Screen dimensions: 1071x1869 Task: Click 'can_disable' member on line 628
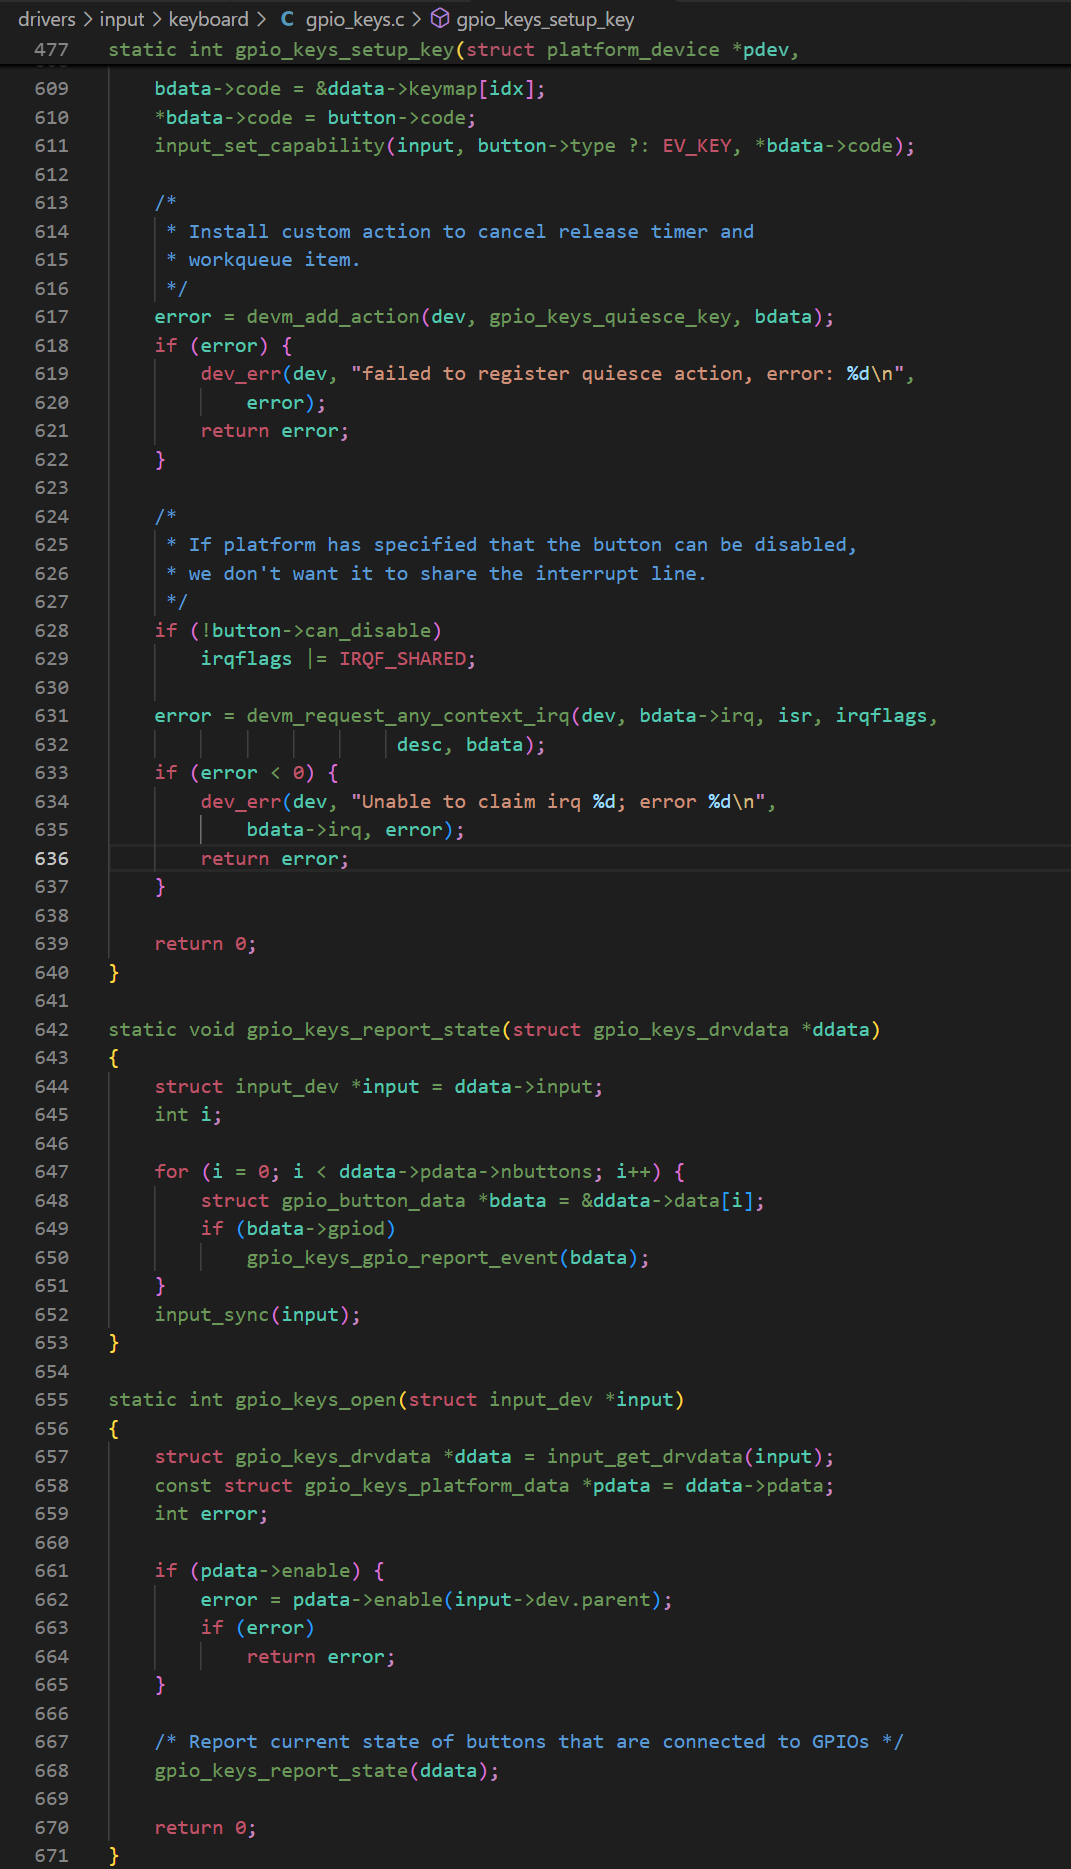tap(368, 631)
